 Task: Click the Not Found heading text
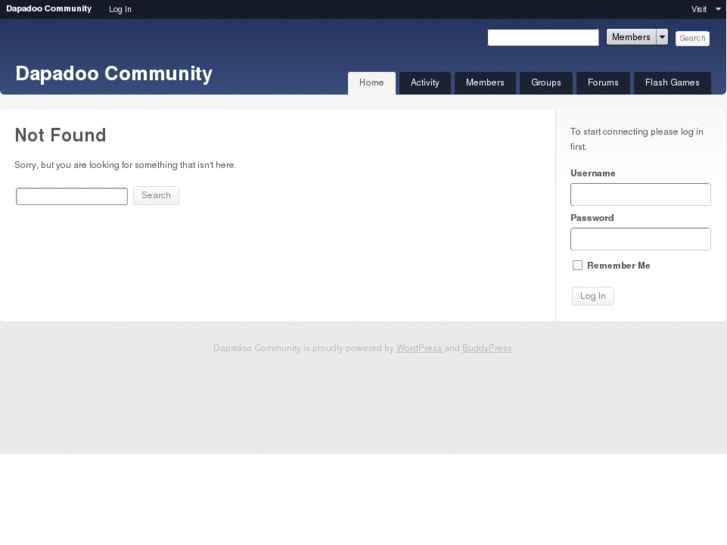click(61, 135)
